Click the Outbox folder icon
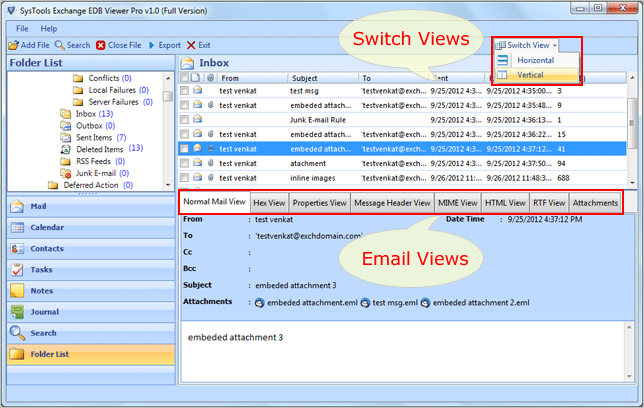Screen dimensions: 644x408 [x=65, y=126]
